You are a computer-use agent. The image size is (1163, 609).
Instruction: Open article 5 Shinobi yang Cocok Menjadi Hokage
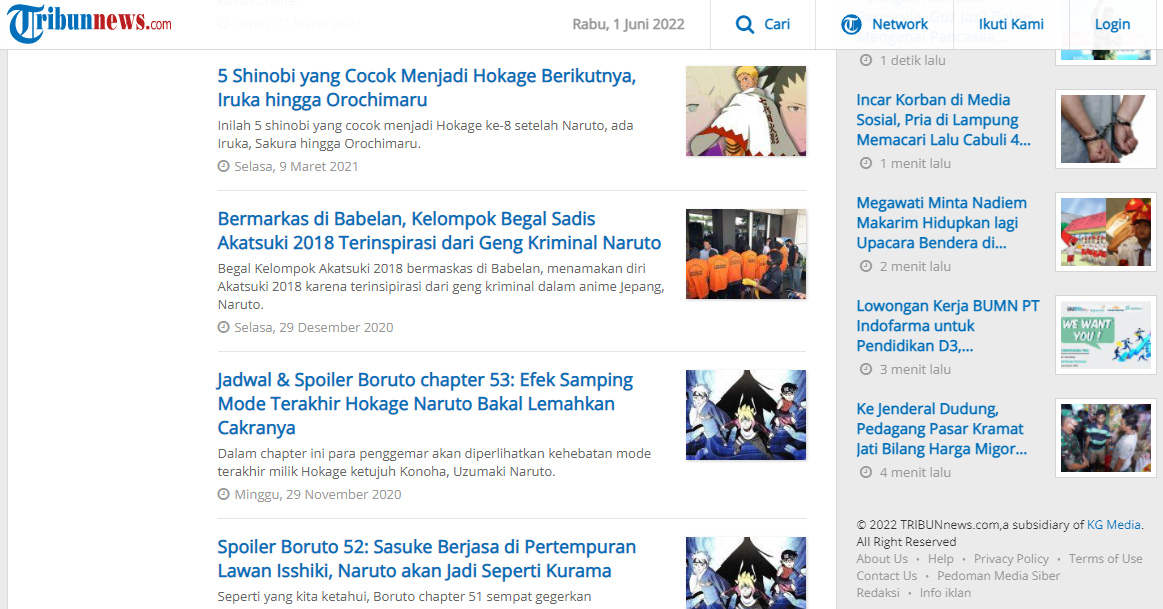426,88
